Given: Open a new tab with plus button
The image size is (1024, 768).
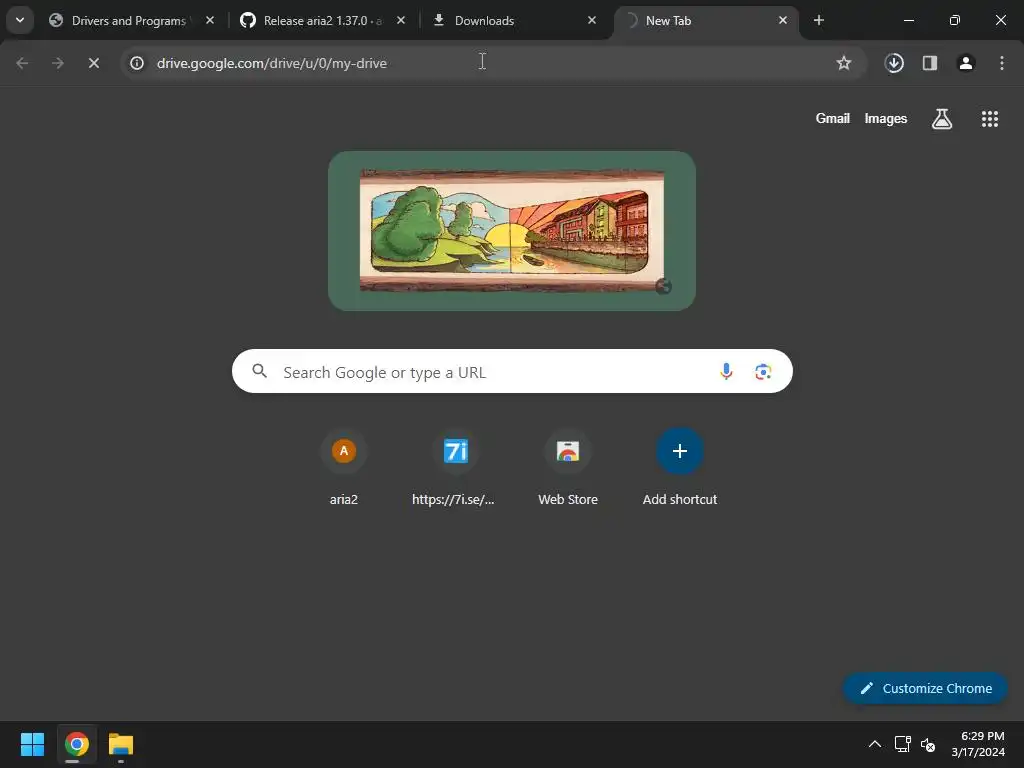Looking at the screenshot, I should point(818,20).
